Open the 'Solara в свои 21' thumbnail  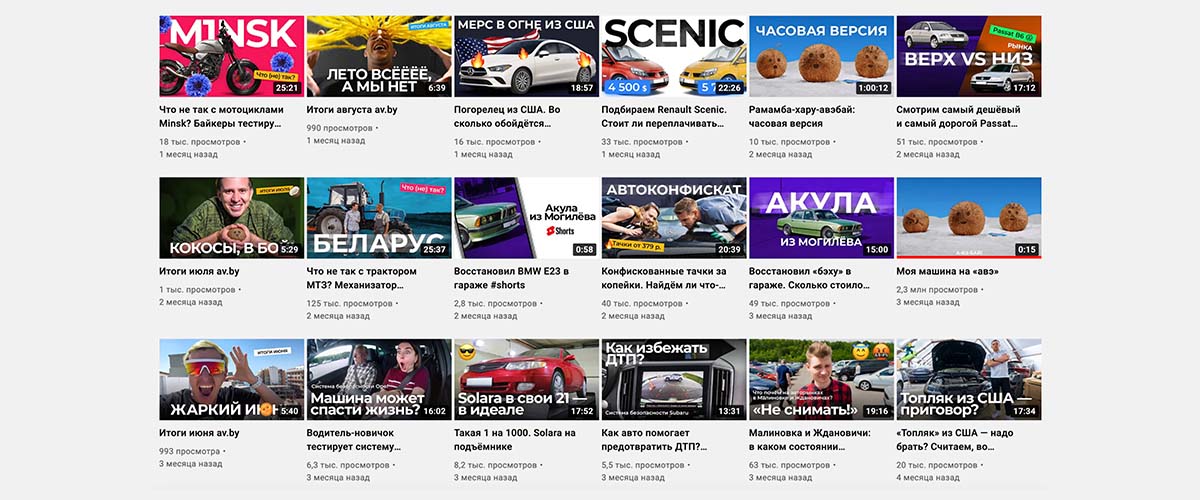click(526, 379)
